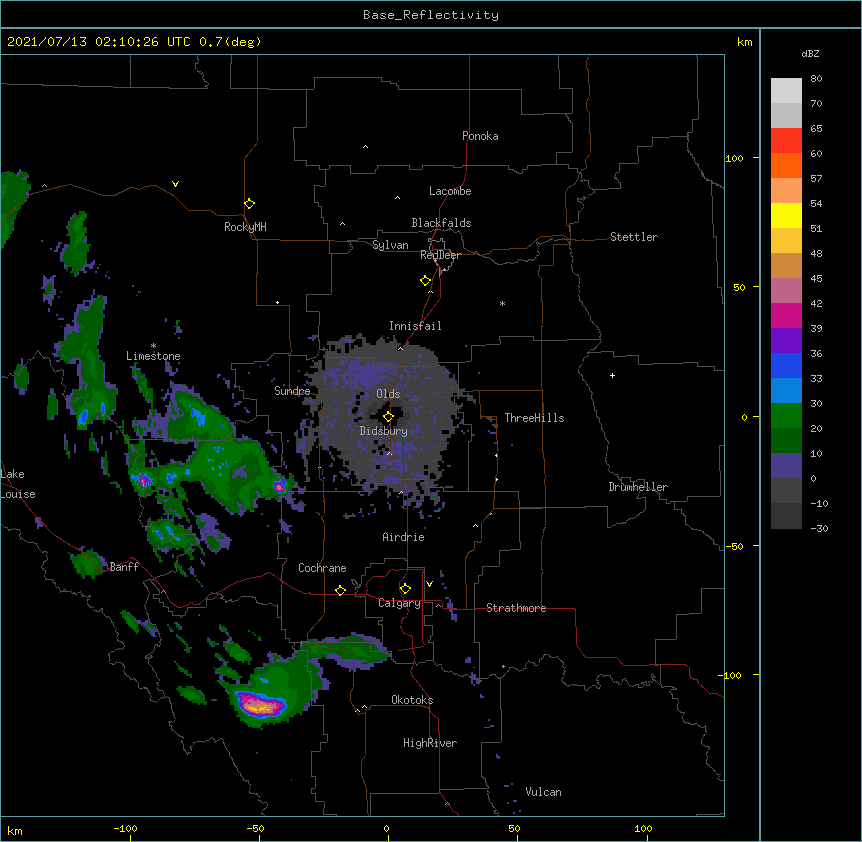Click the yellow V marker northeast of Calgary
The height and width of the screenshot is (842, 862).
[x=429, y=584]
